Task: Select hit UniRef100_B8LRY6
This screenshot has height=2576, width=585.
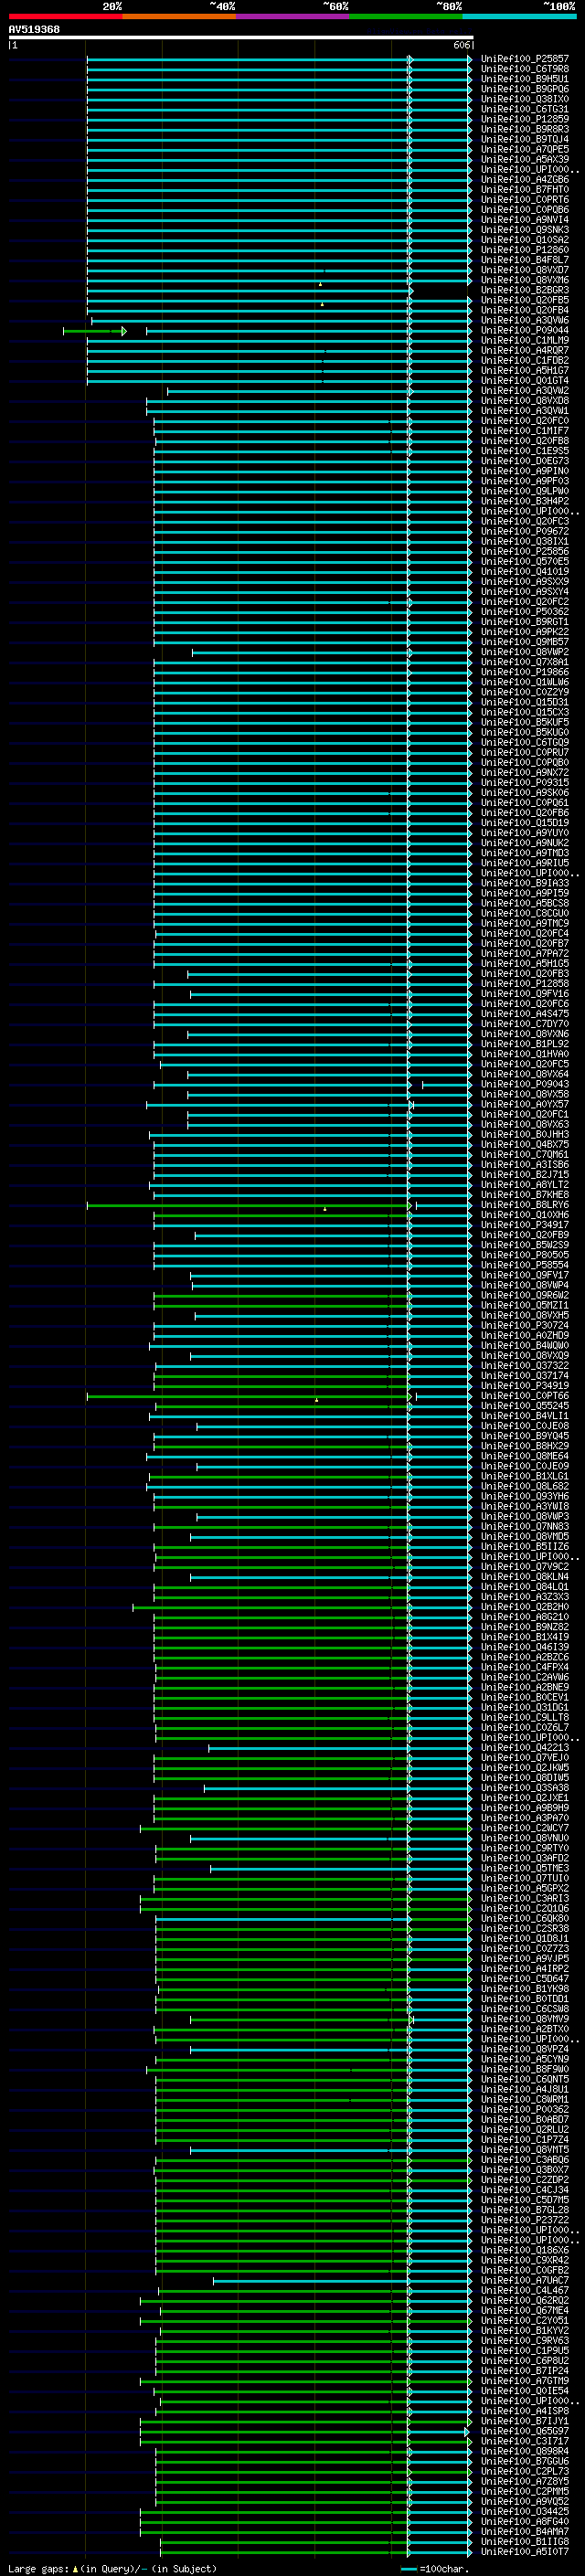Action: point(524,1204)
